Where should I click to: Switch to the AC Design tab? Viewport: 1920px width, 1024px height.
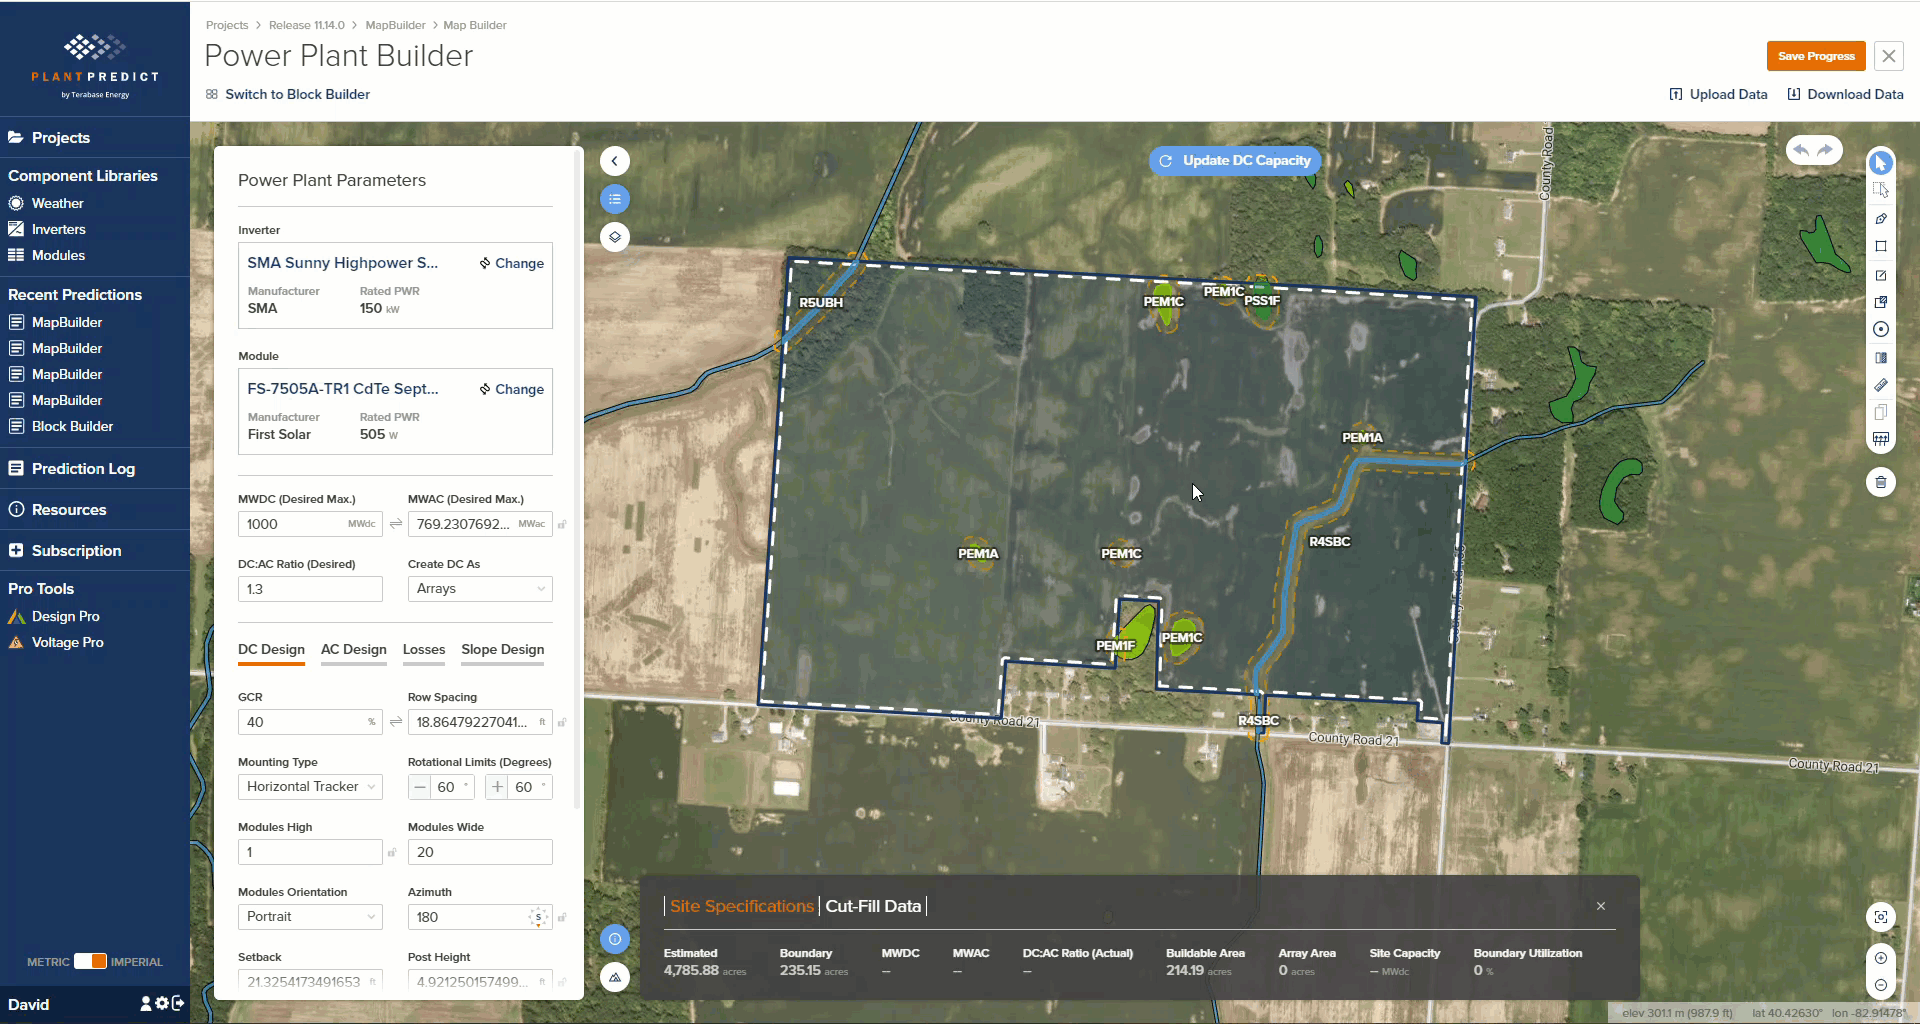tap(353, 649)
